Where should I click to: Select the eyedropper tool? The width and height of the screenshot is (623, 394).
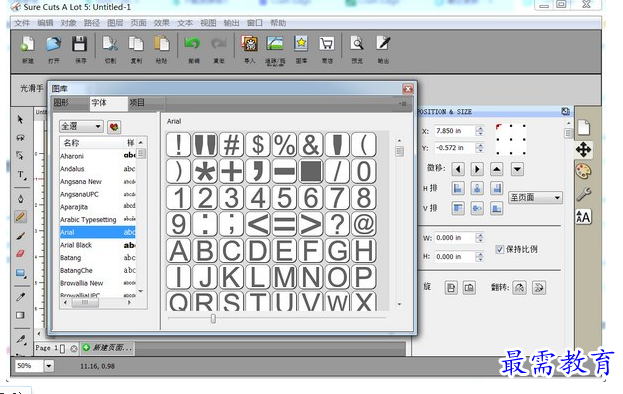point(21,297)
